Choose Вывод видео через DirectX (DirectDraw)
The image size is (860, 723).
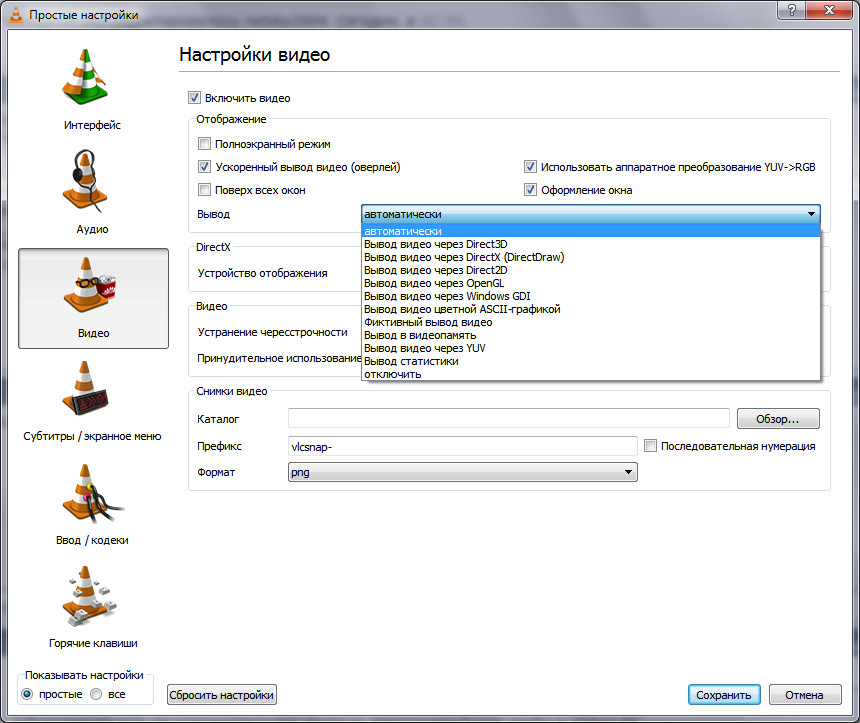click(591, 257)
